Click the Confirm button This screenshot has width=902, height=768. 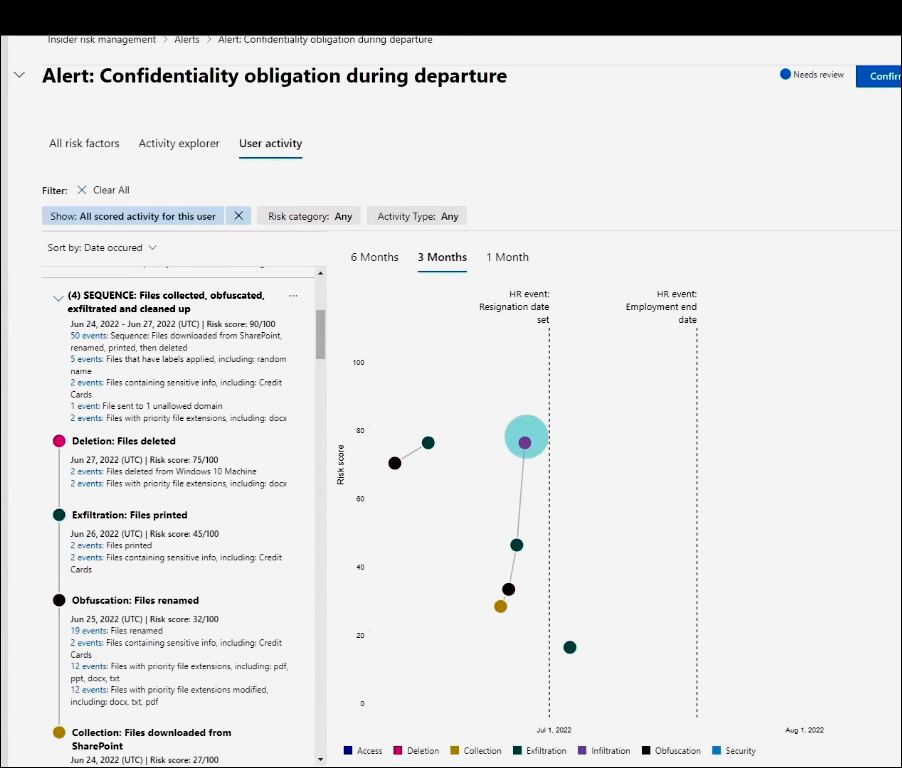pos(879,76)
